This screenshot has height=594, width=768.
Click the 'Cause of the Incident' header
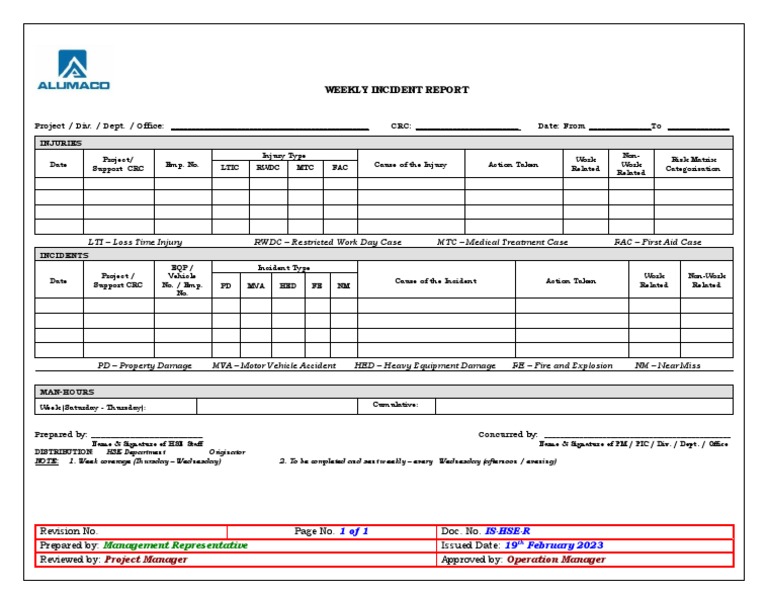coord(436,281)
